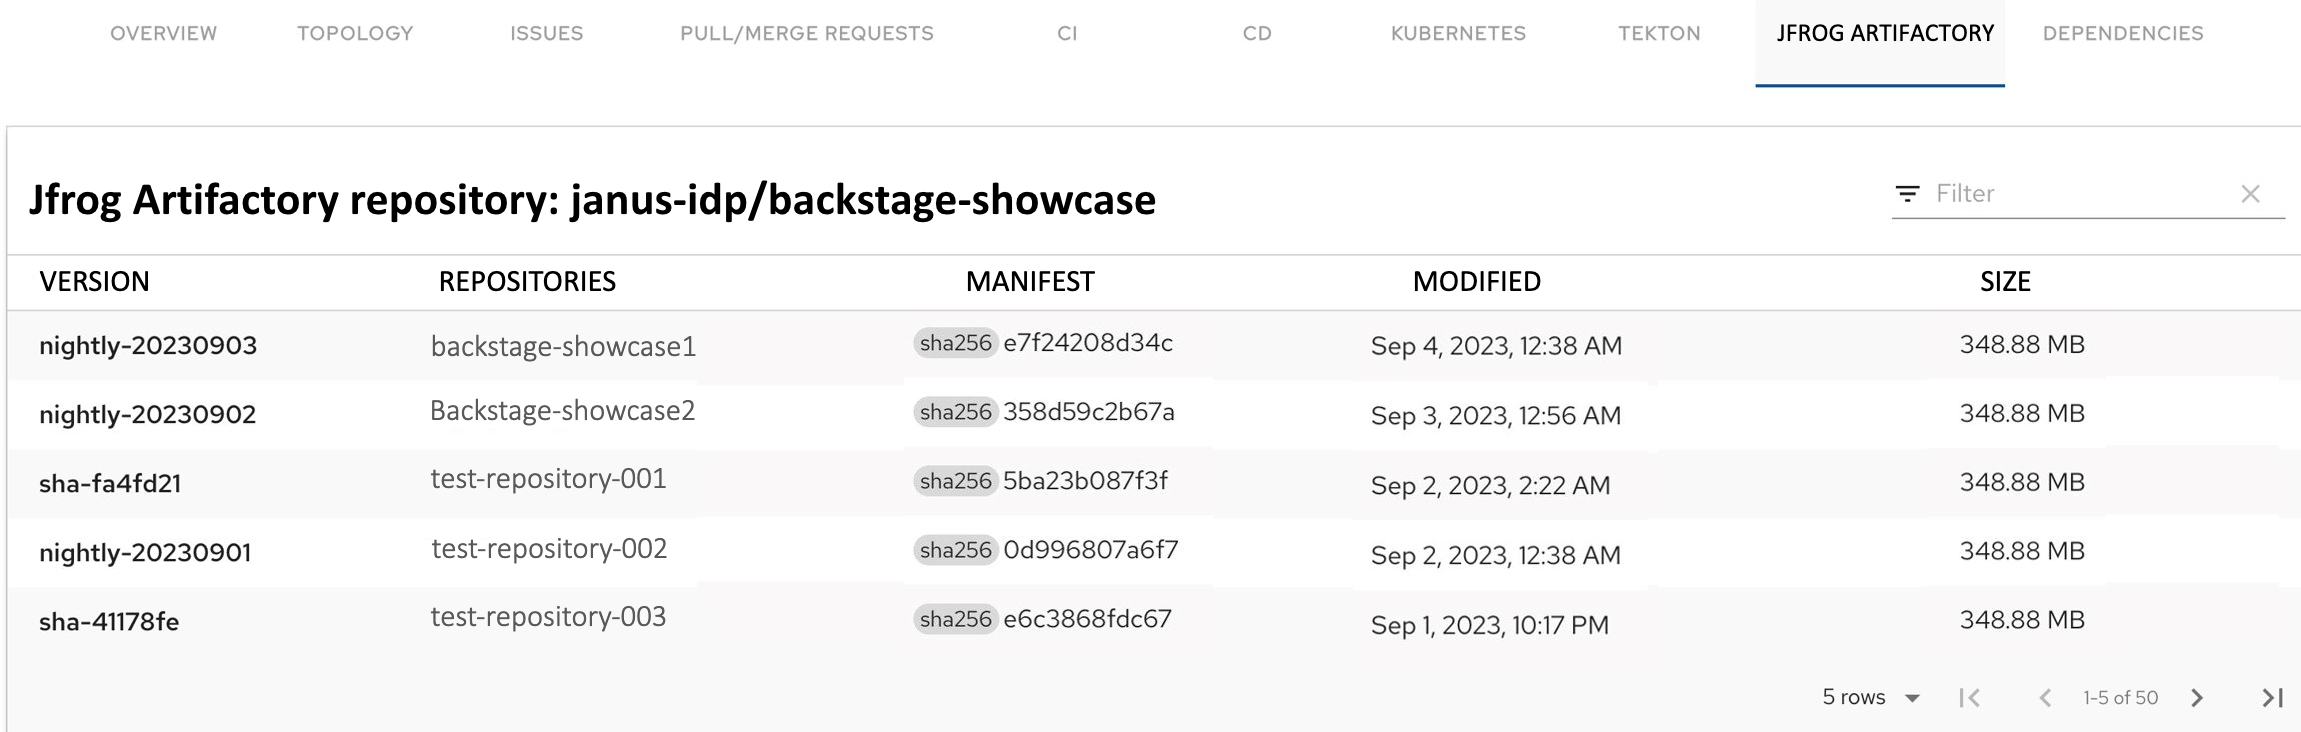Switch to the CD tab
The image size is (2301, 732).
pyautogui.click(x=1257, y=34)
